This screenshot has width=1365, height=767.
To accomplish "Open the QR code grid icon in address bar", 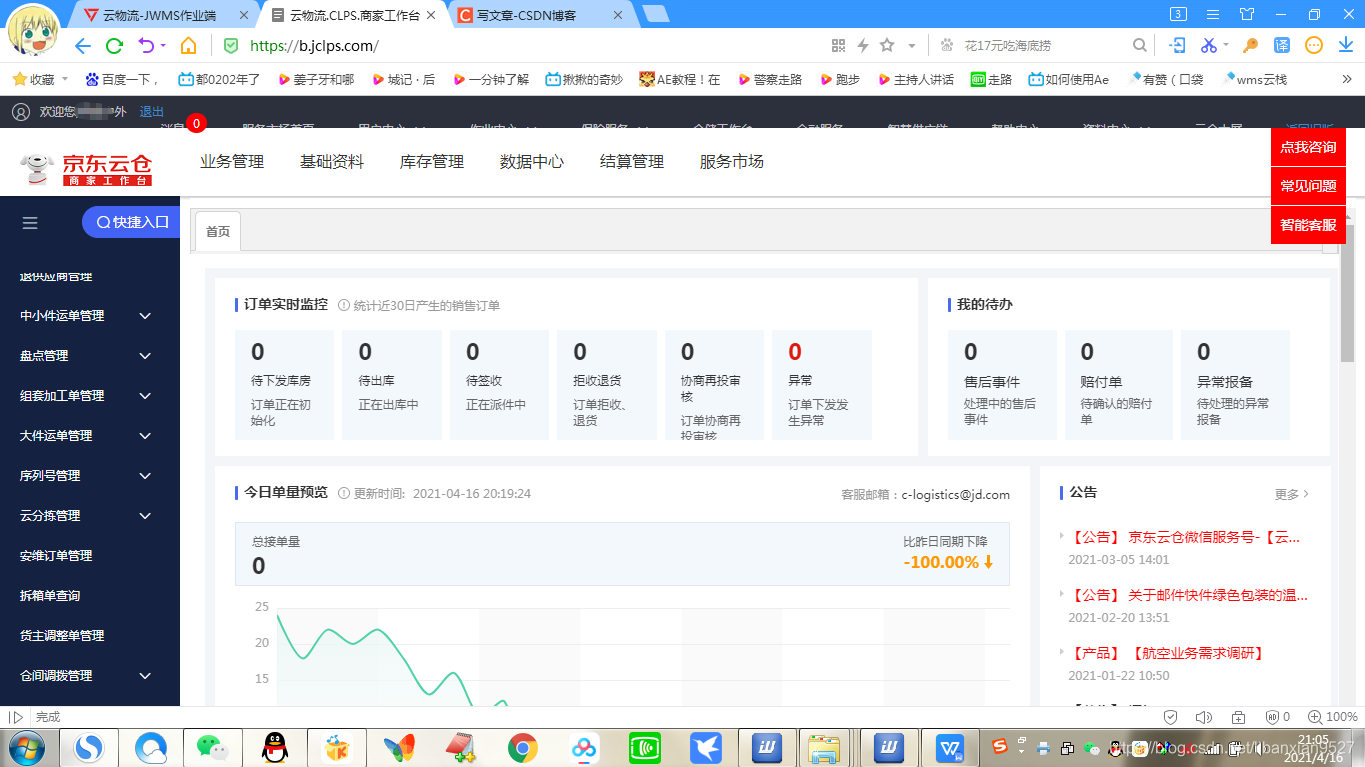I will pyautogui.click(x=839, y=46).
